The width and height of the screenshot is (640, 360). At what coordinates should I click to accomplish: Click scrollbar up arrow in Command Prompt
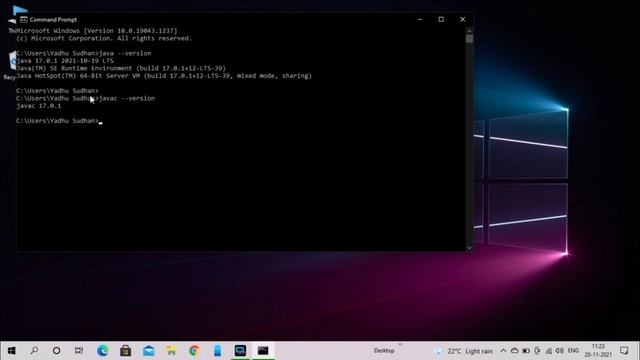469,31
